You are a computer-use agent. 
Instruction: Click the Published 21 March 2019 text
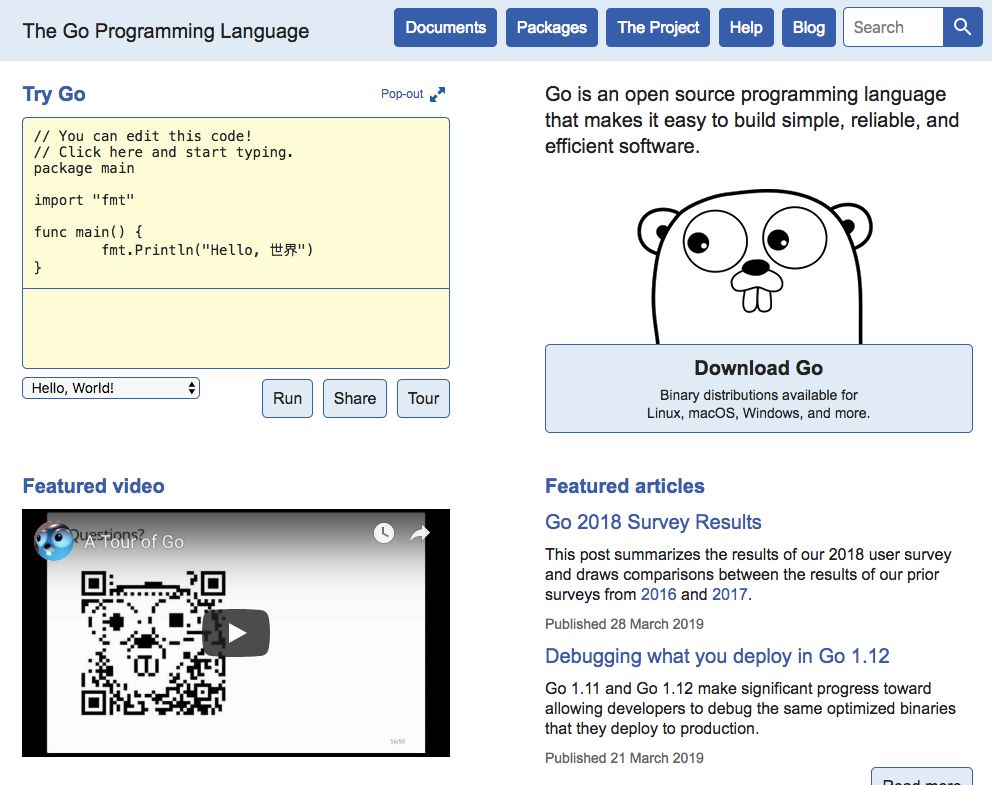click(624, 758)
